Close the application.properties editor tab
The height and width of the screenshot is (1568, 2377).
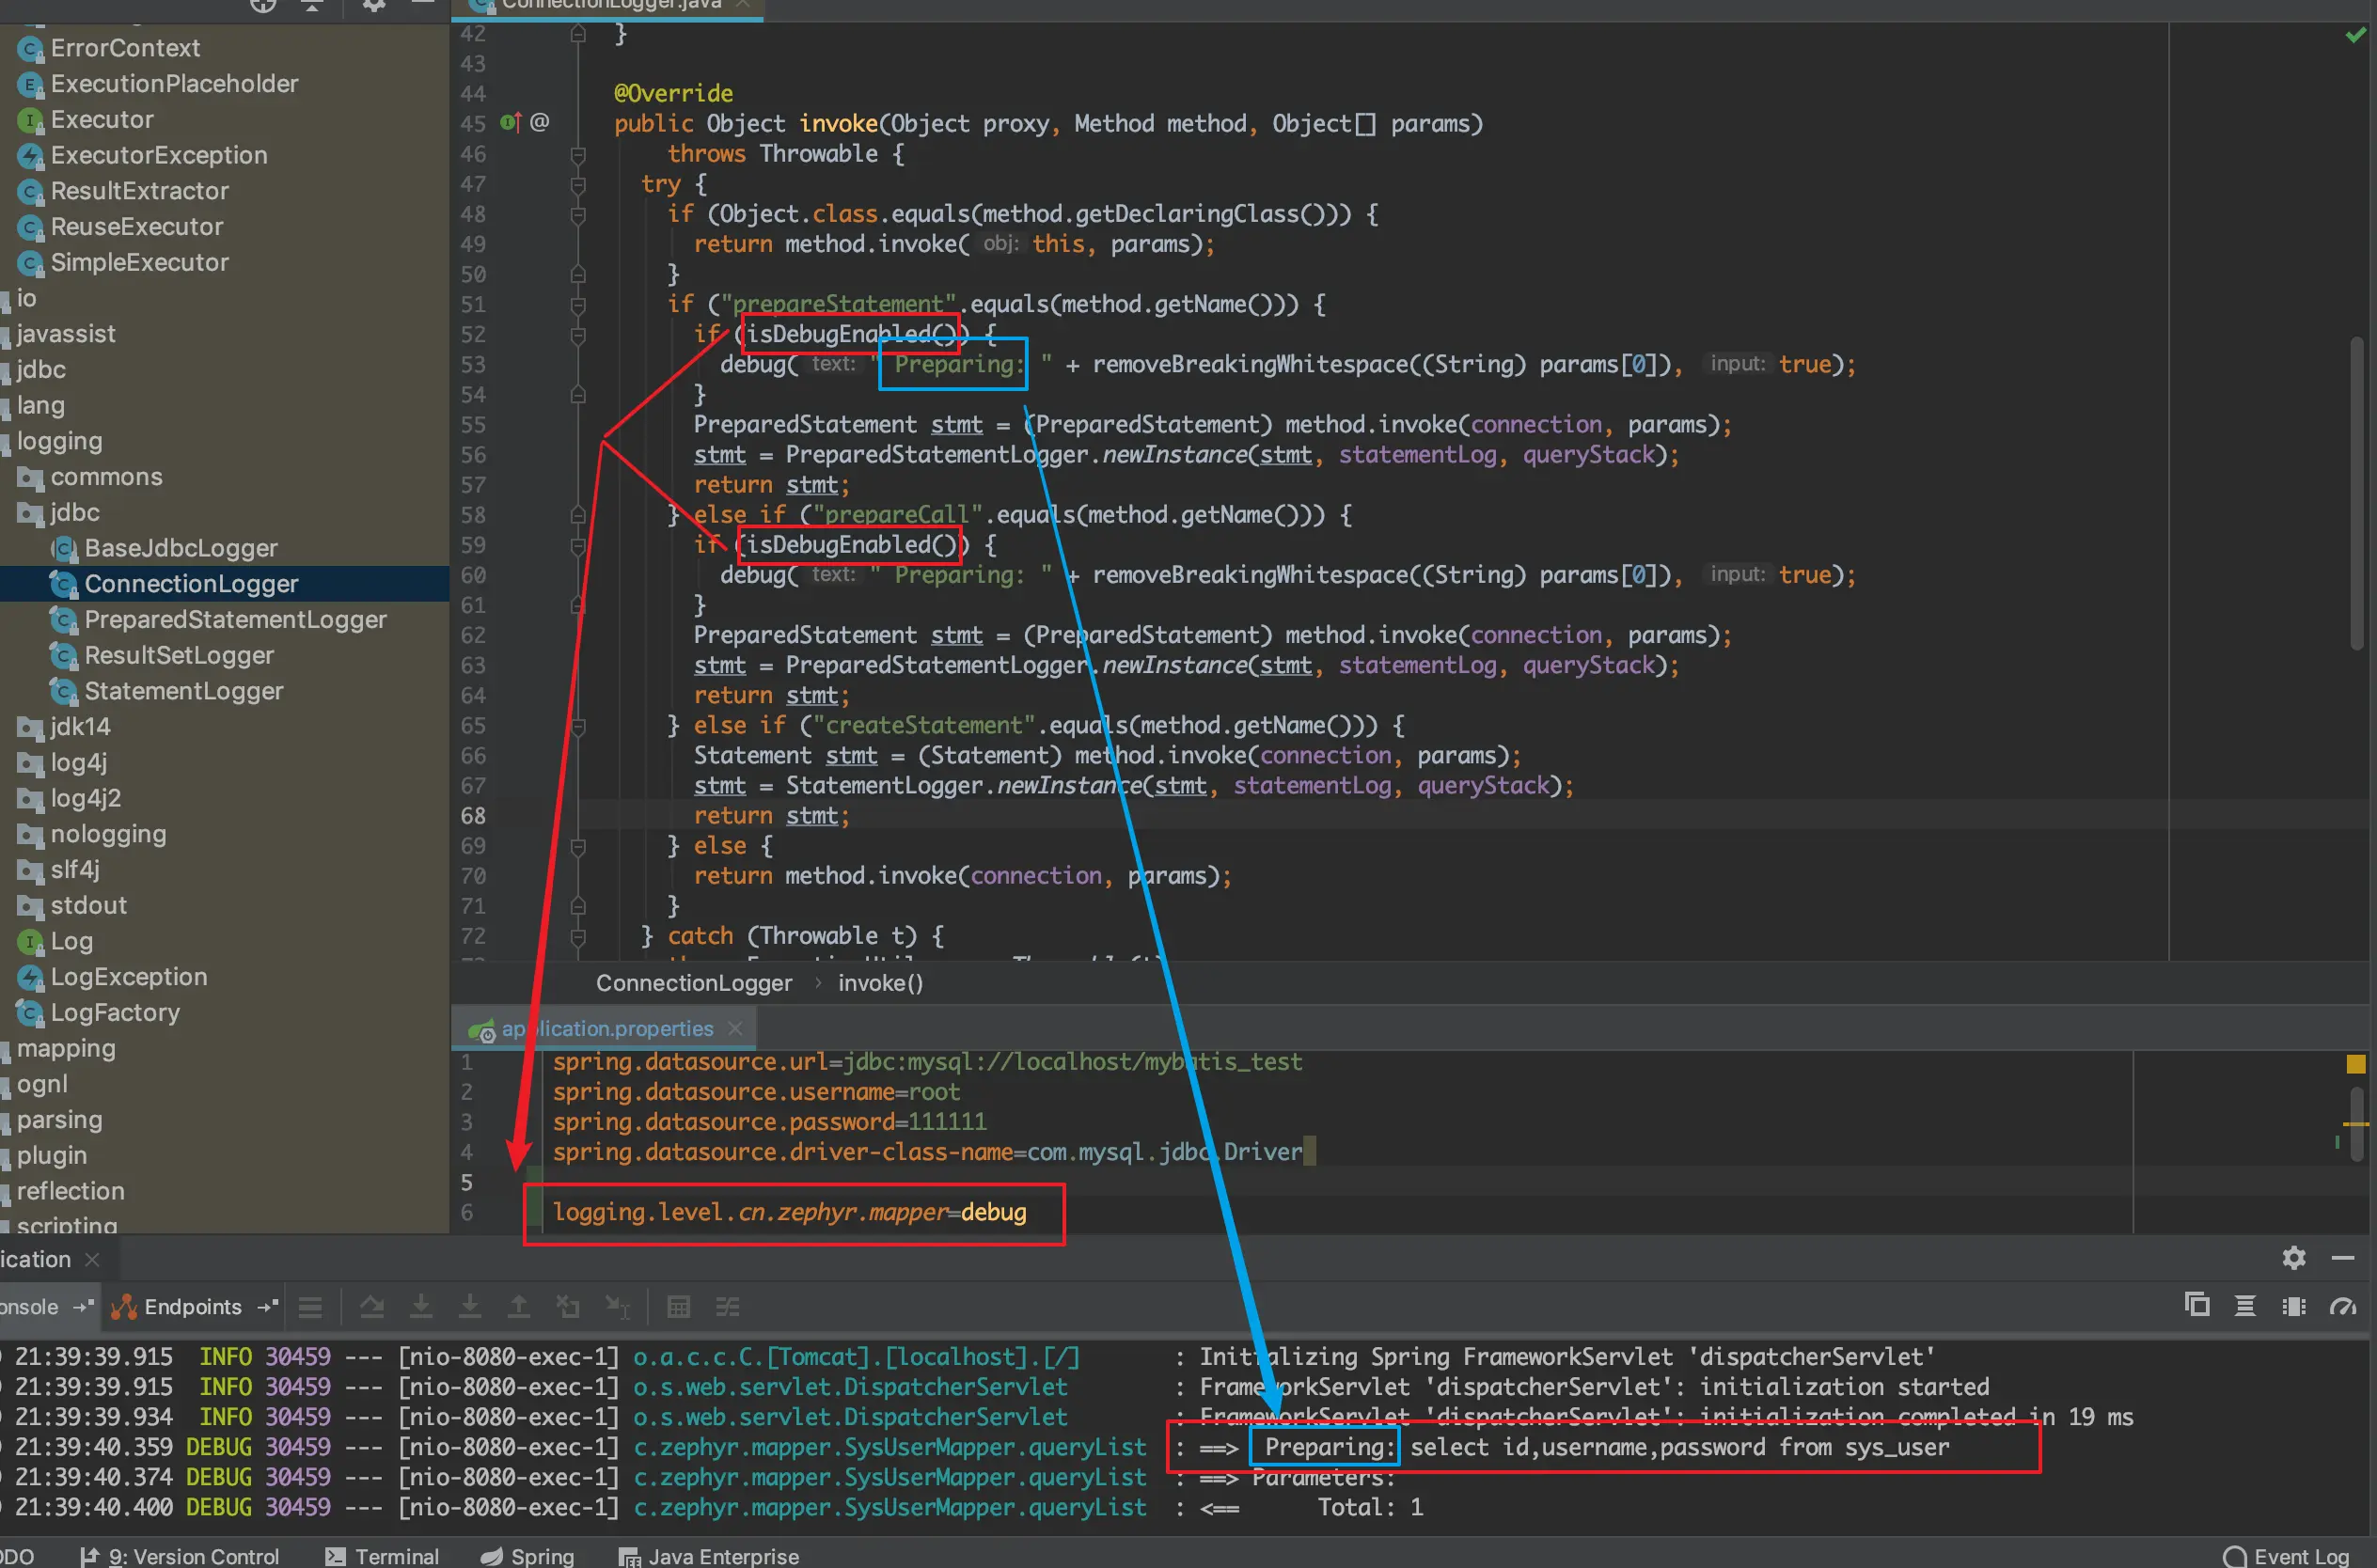(x=735, y=1028)
